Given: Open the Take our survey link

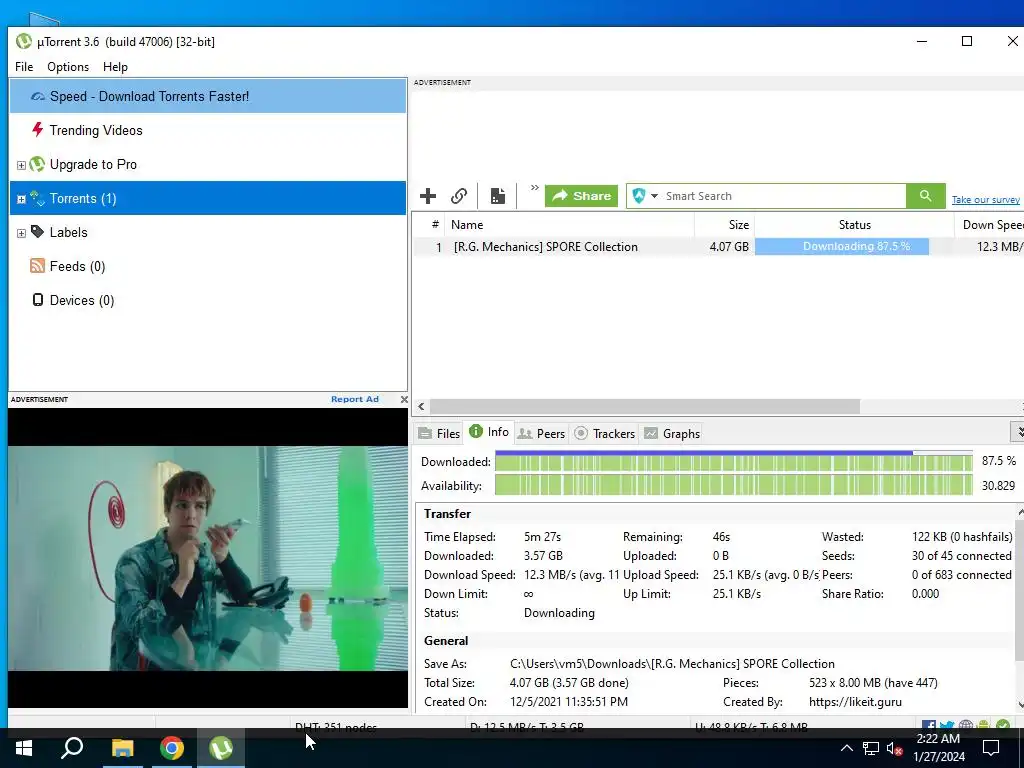Looking at the screenshot, I should click(985, 200).
